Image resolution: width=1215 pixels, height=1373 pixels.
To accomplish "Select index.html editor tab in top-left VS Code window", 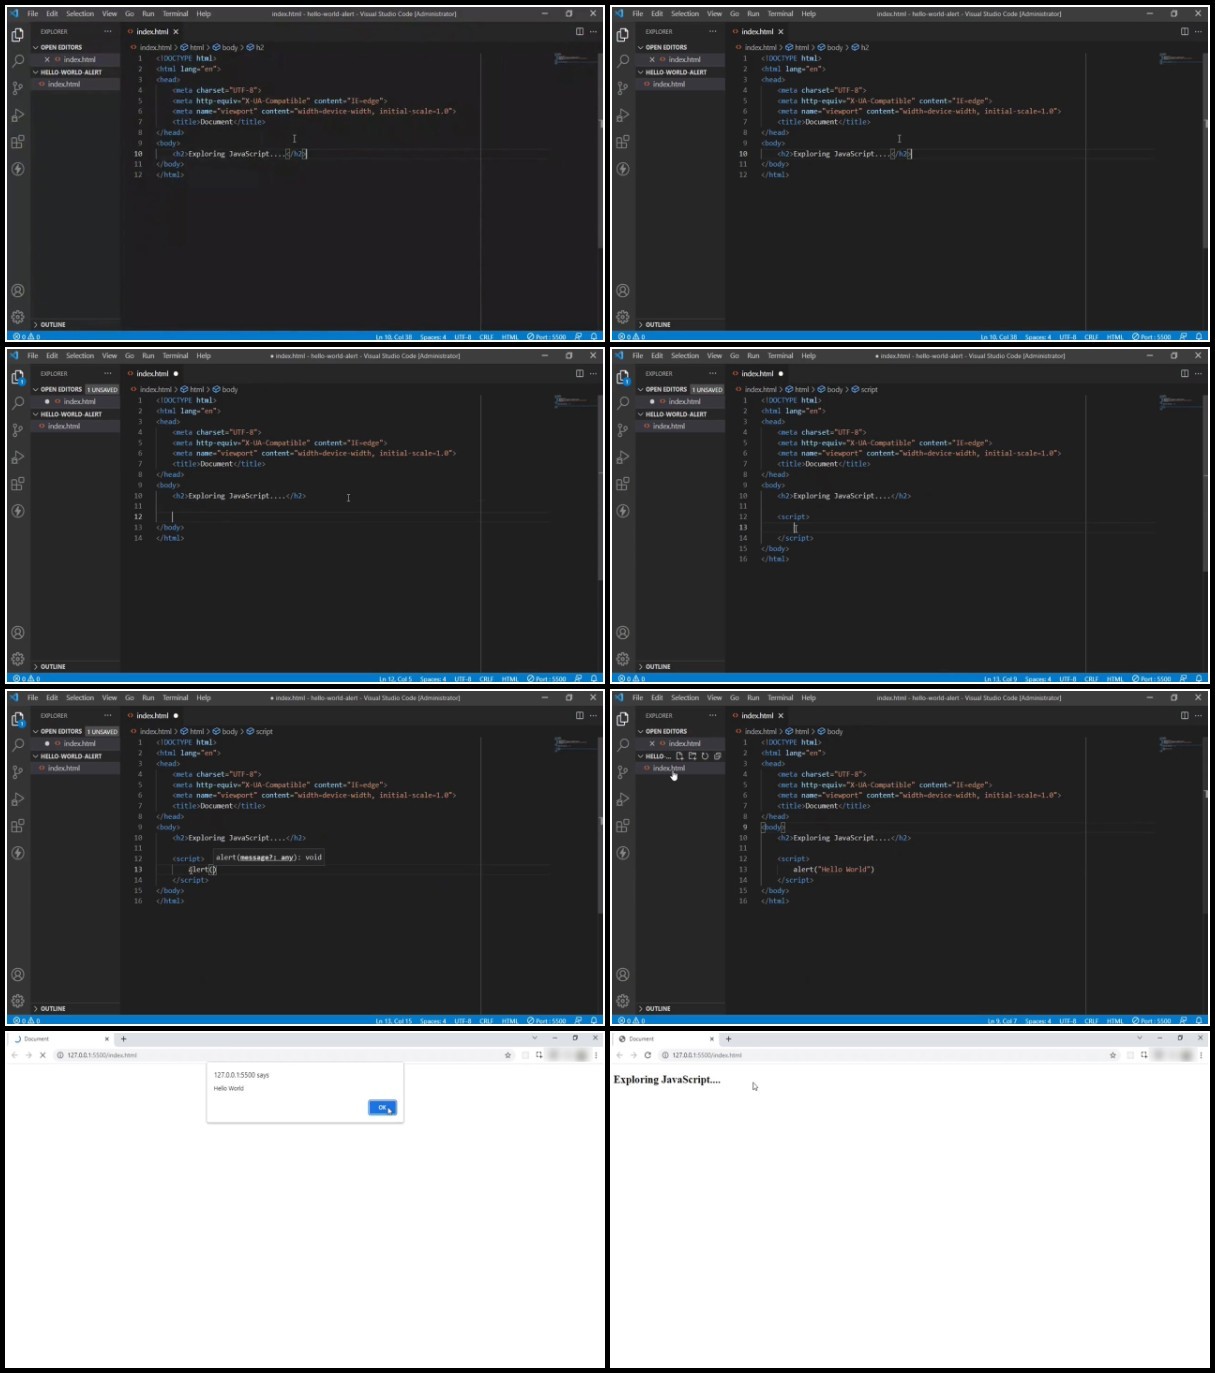I will click(152, 31).
